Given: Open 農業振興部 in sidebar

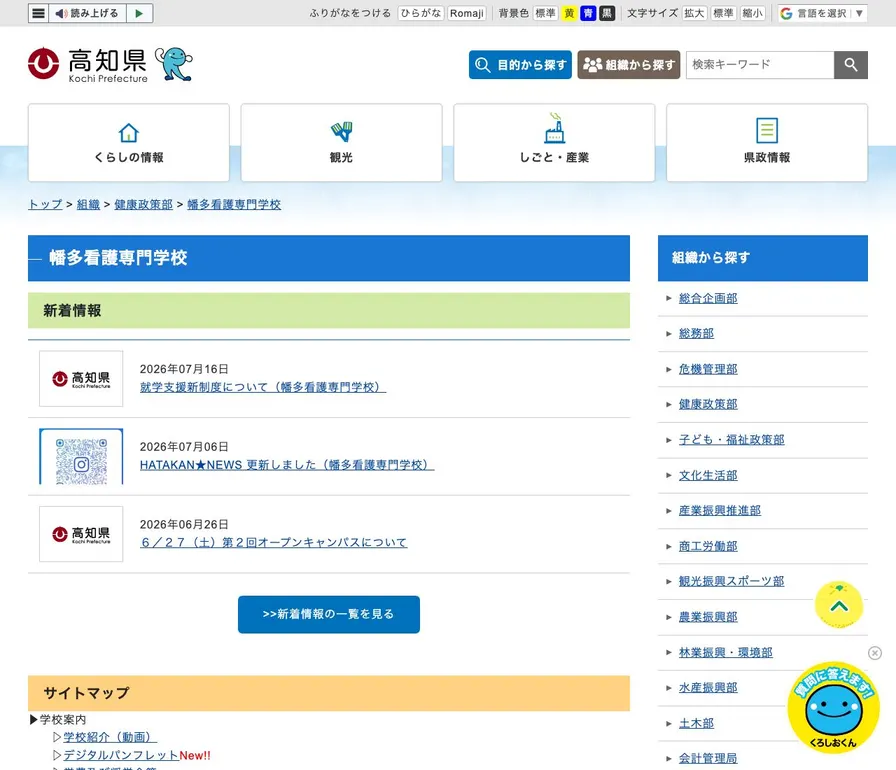Looking at the screenshot, I should click(x=708, y=617).
